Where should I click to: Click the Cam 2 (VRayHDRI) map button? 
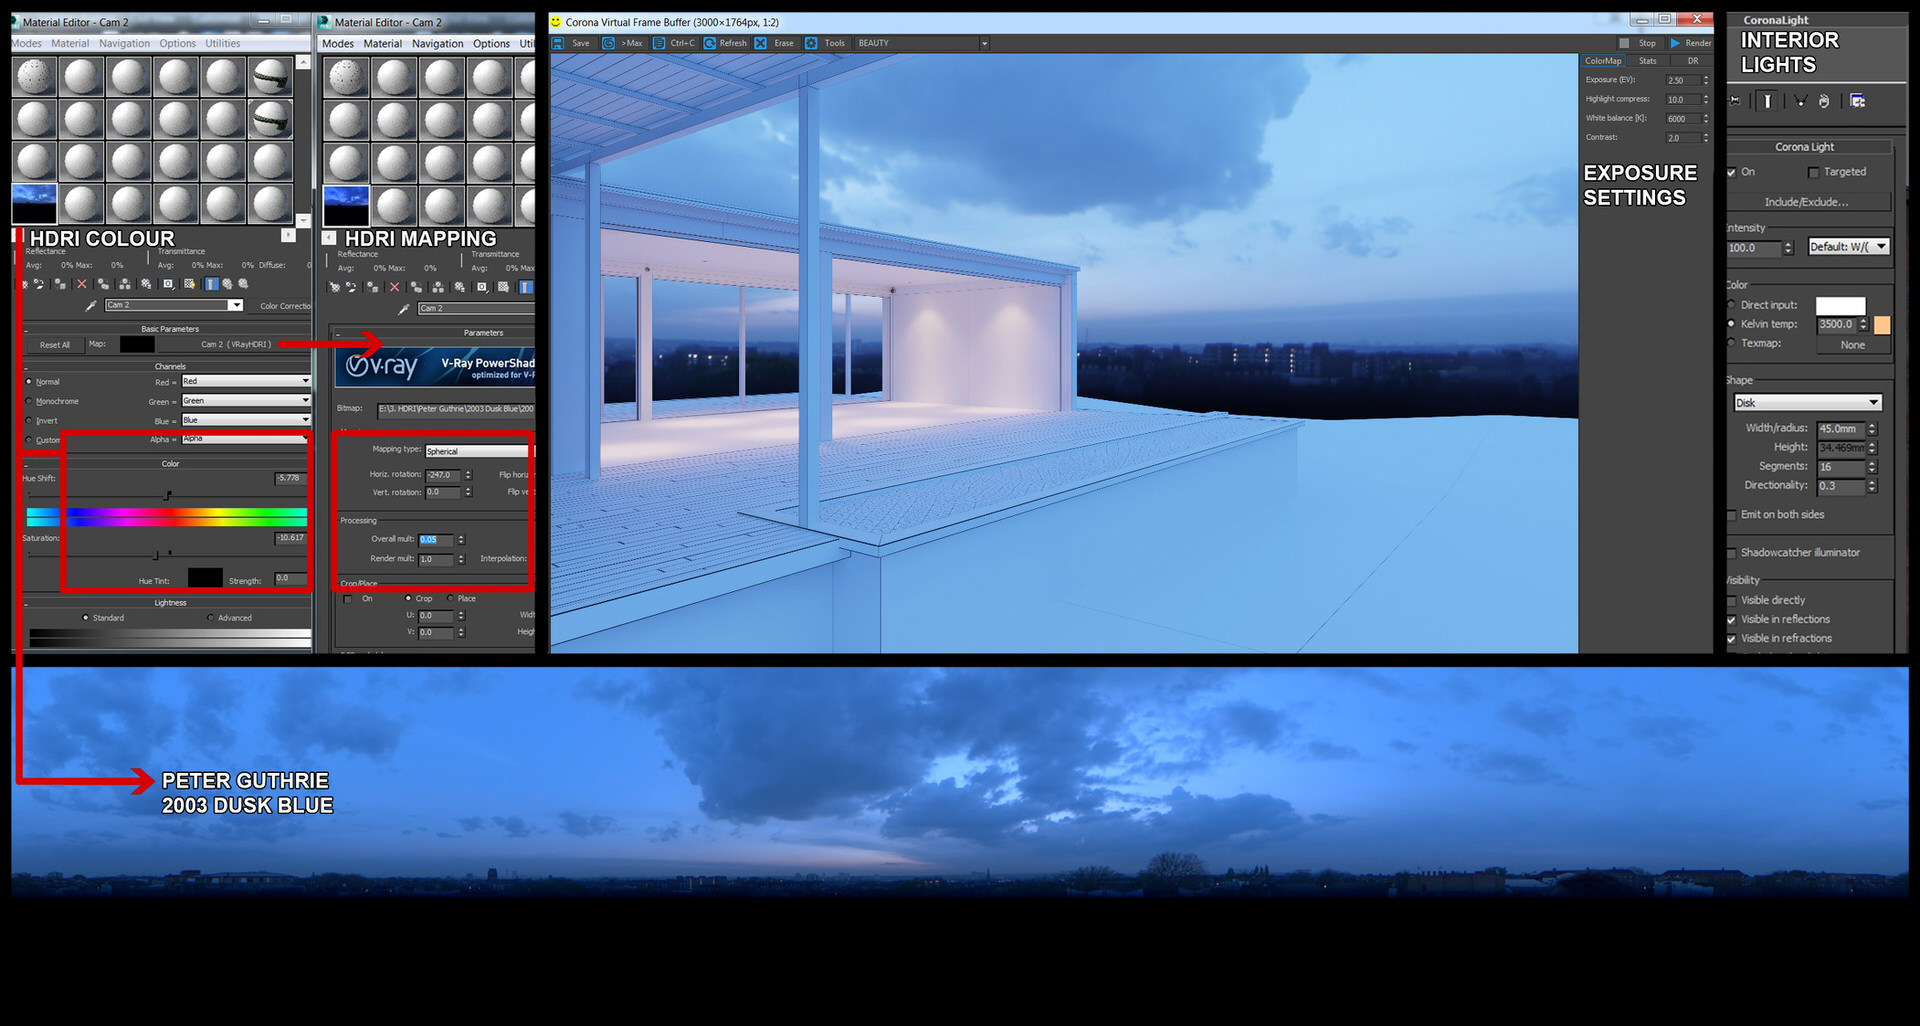click(235, 345)
